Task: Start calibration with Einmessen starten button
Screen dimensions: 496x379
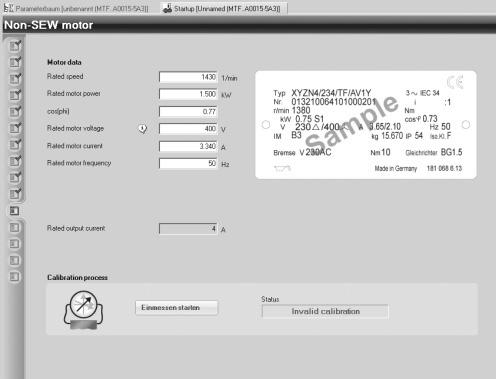Action: pyautogui.click(x=177, y=308)
